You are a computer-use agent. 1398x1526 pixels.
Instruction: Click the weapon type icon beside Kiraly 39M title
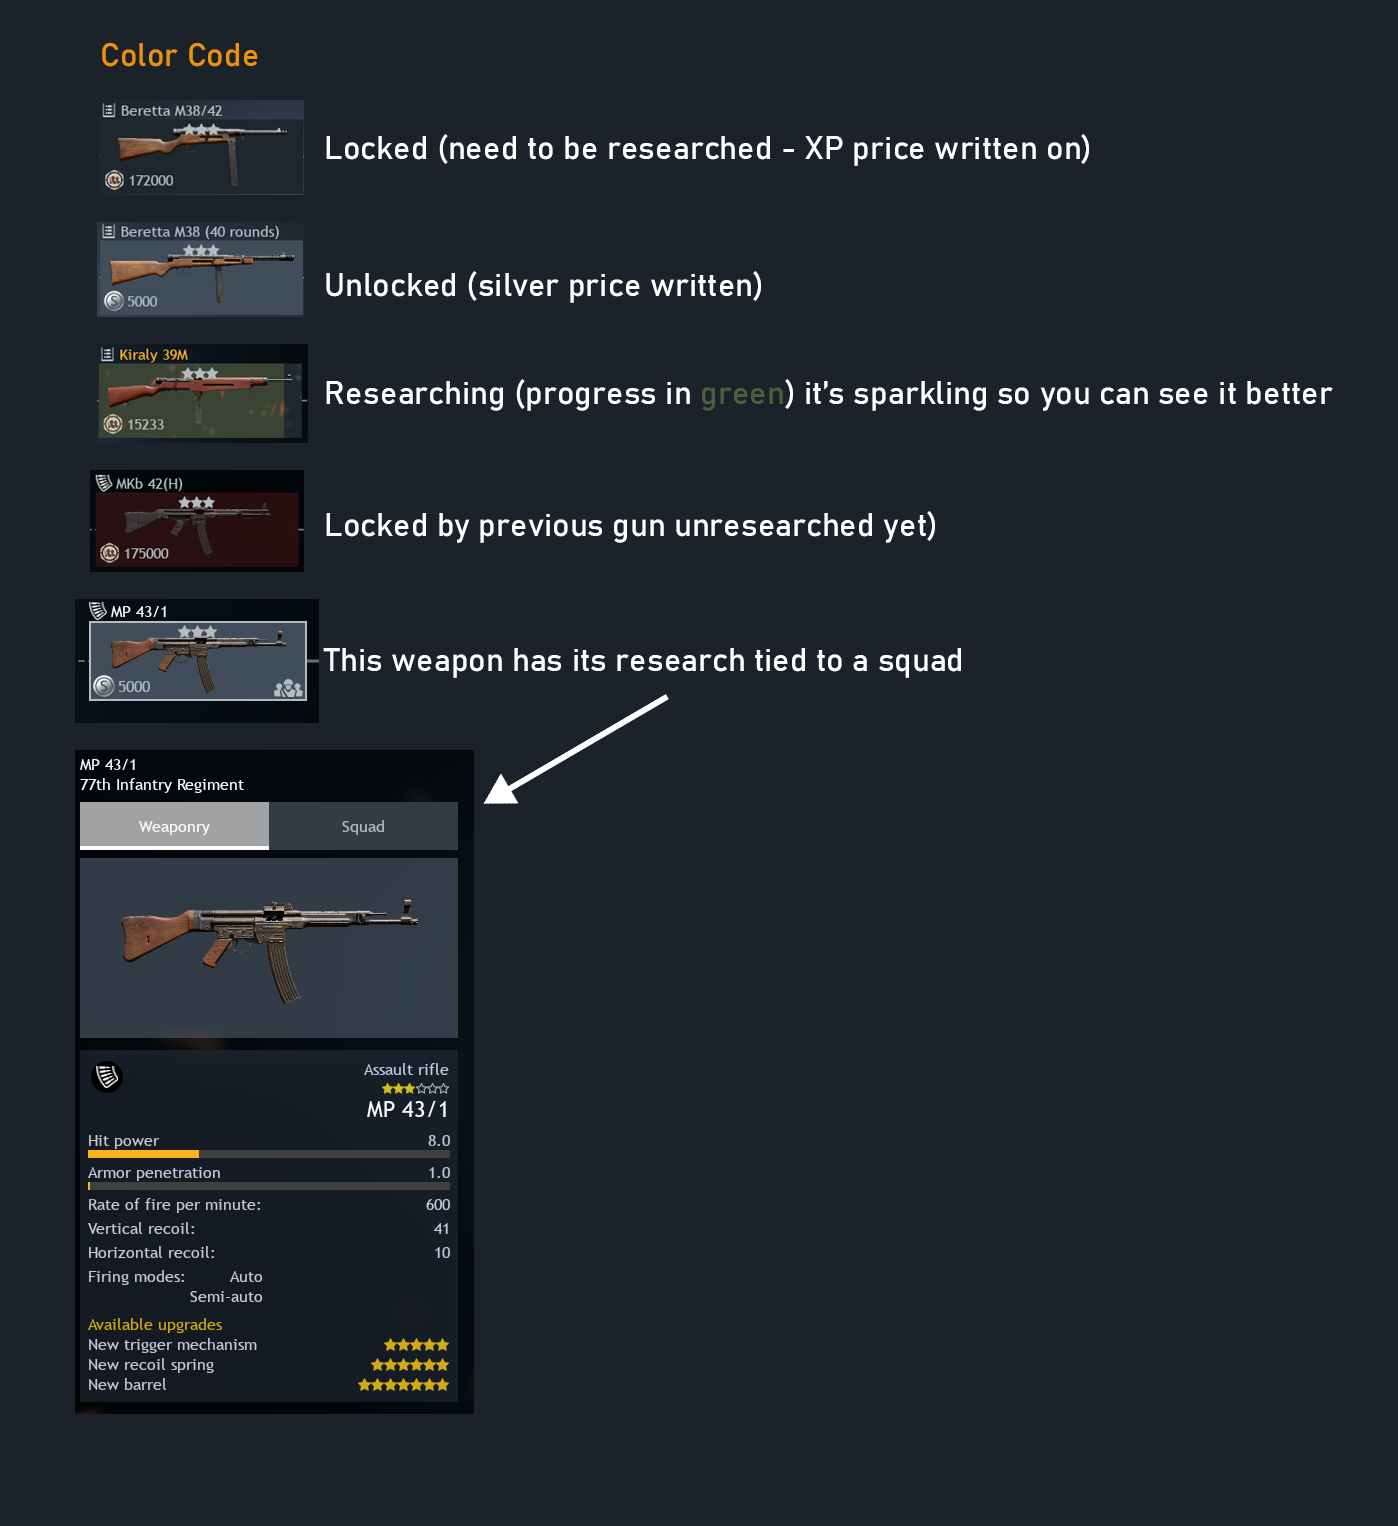tap(107, 354)
